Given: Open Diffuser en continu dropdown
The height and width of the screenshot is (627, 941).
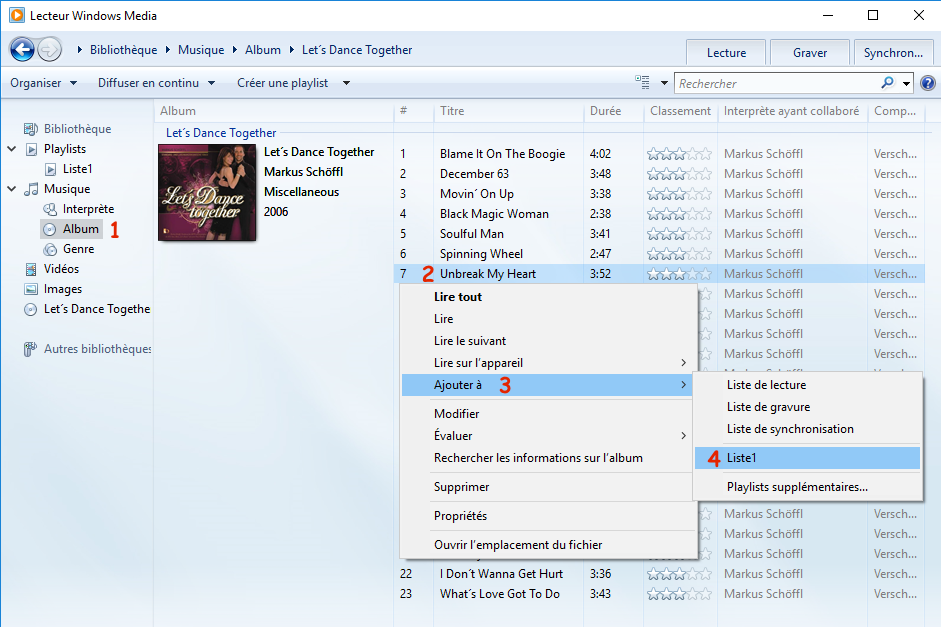Looking at the screenshot, I should 157,83.
